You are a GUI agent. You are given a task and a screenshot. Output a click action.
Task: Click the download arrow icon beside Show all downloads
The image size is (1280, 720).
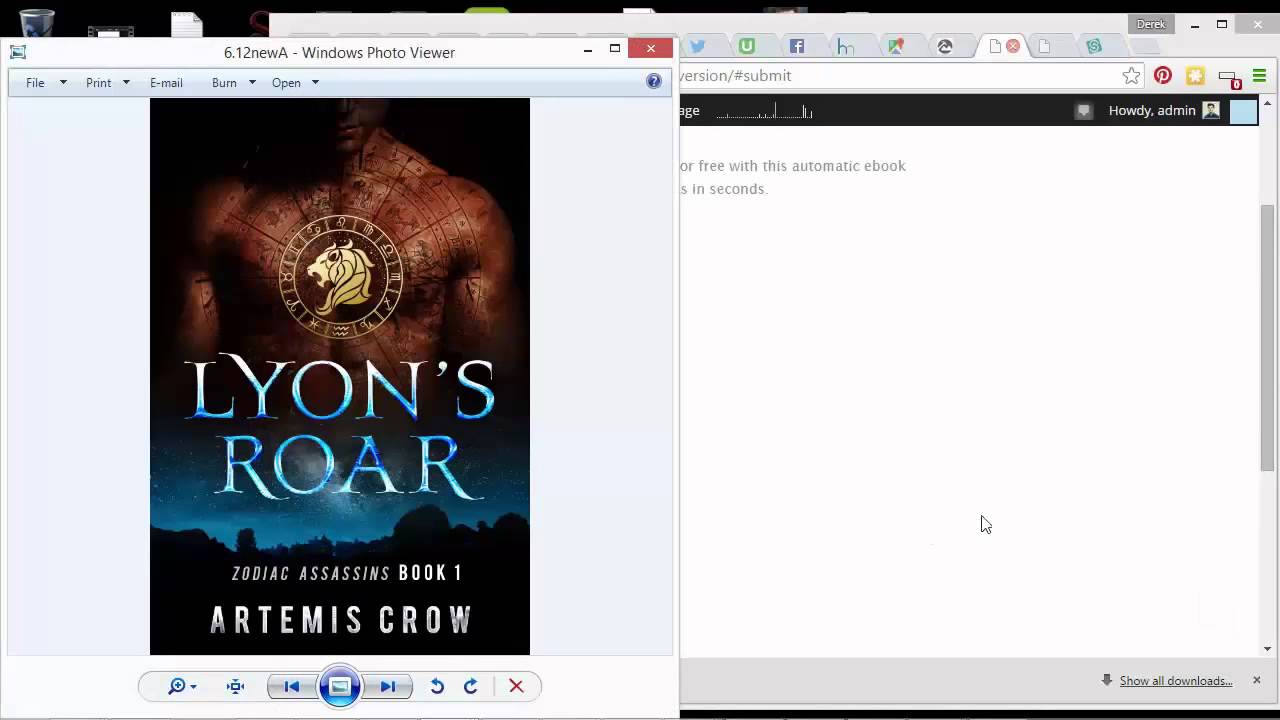point(1107,680)
